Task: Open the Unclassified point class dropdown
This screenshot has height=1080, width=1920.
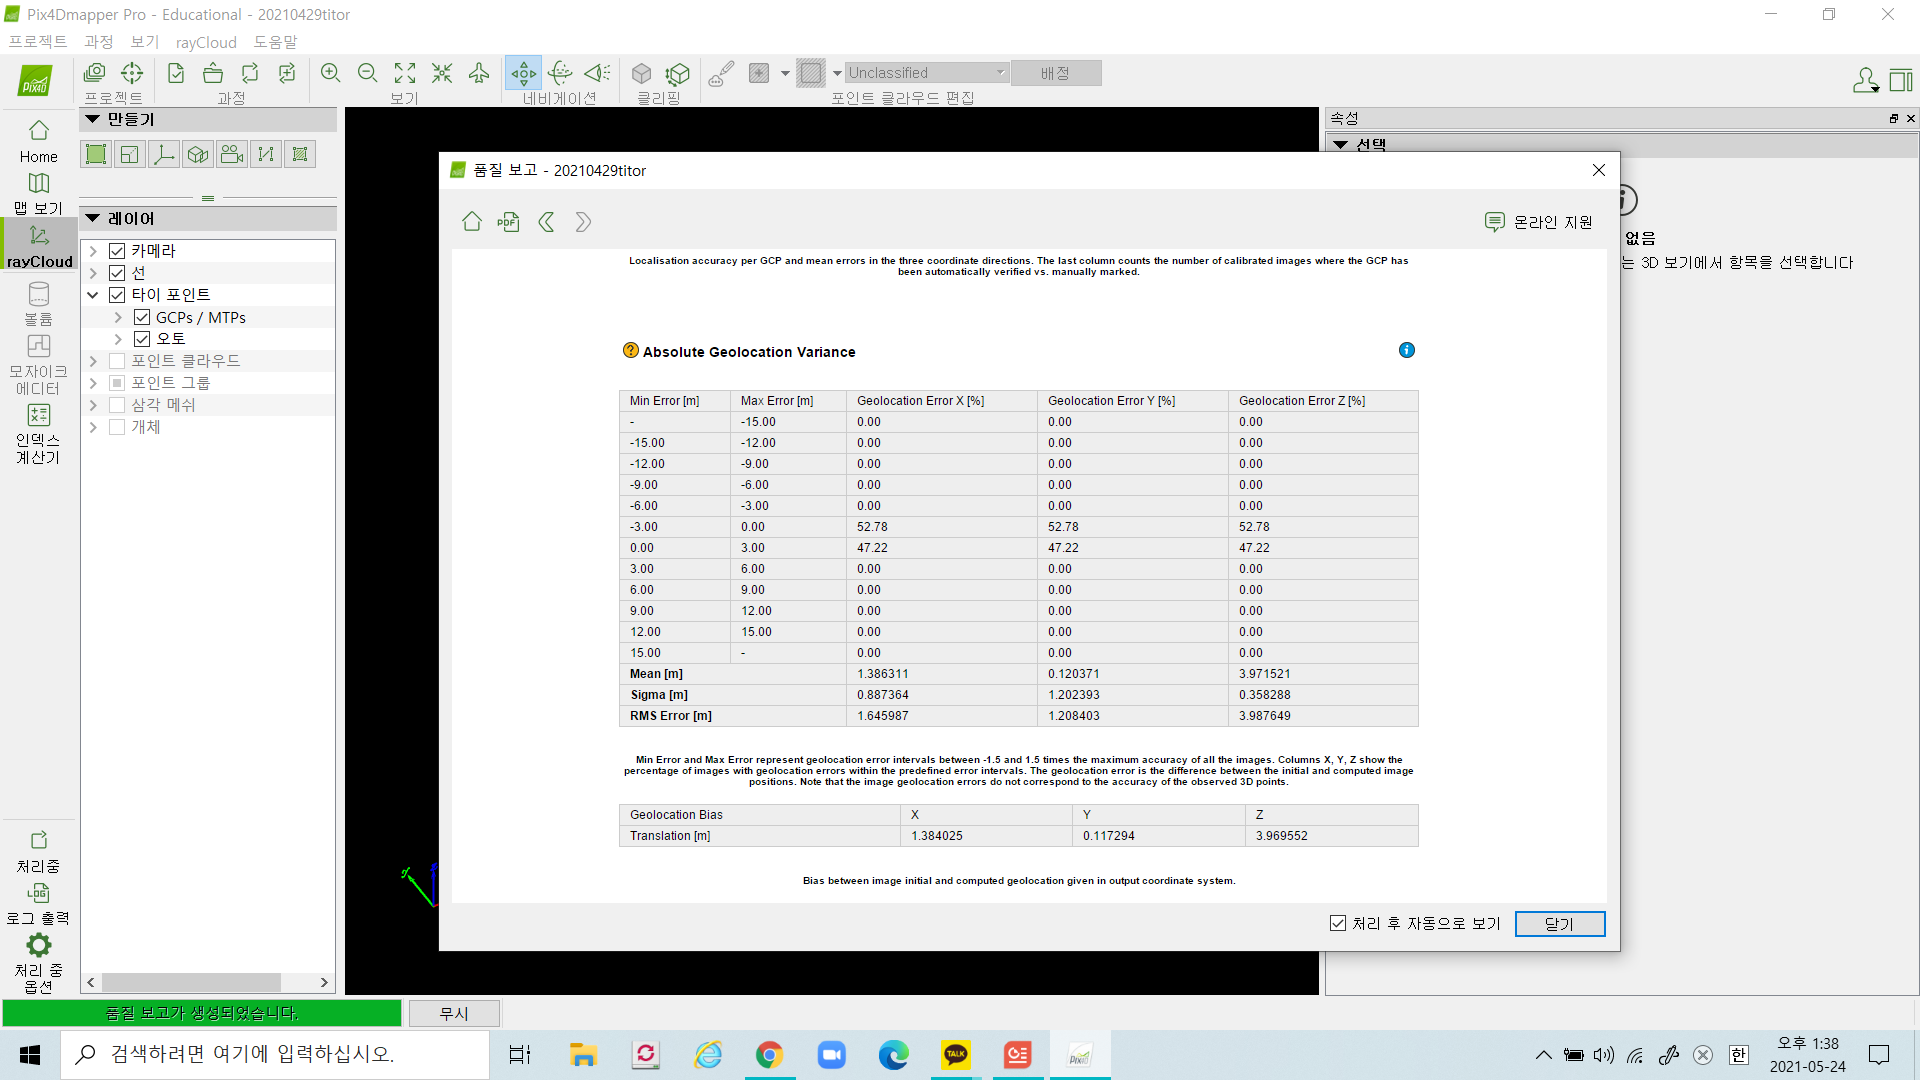Action: click(x=926, y=73)
